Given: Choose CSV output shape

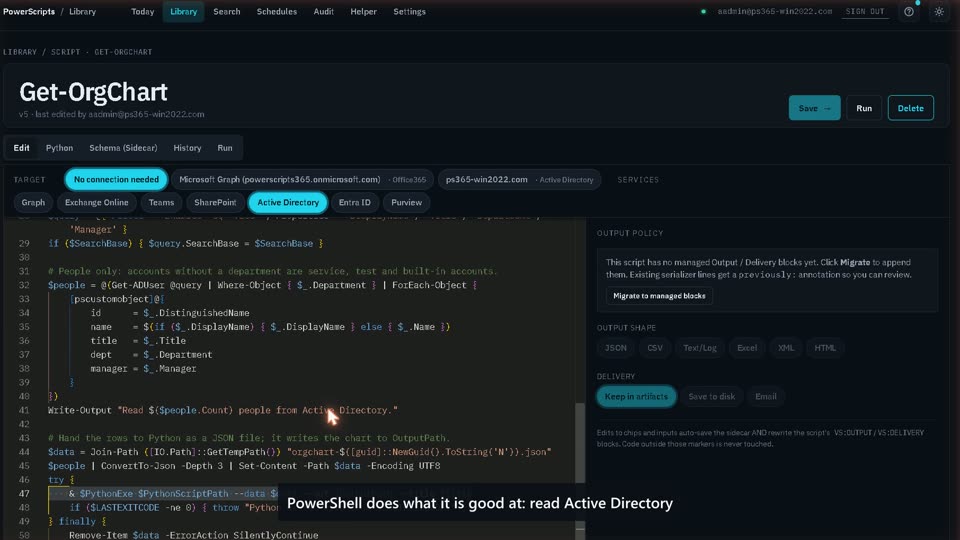Looking at the screenshot, I should (654, 348).
